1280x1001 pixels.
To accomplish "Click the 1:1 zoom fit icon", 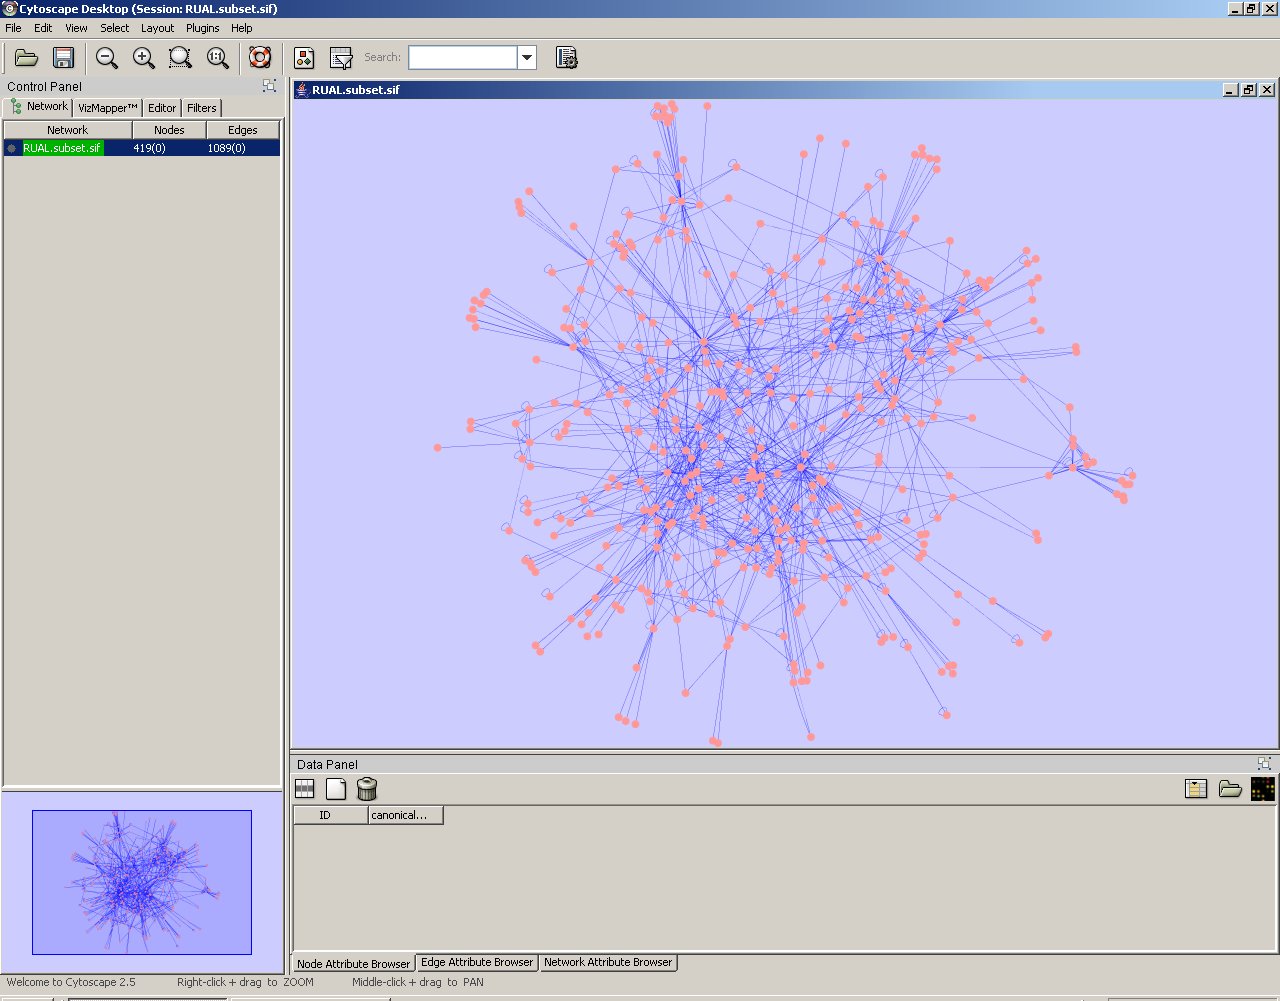I will pyautogui.click(x=217, y=58).
